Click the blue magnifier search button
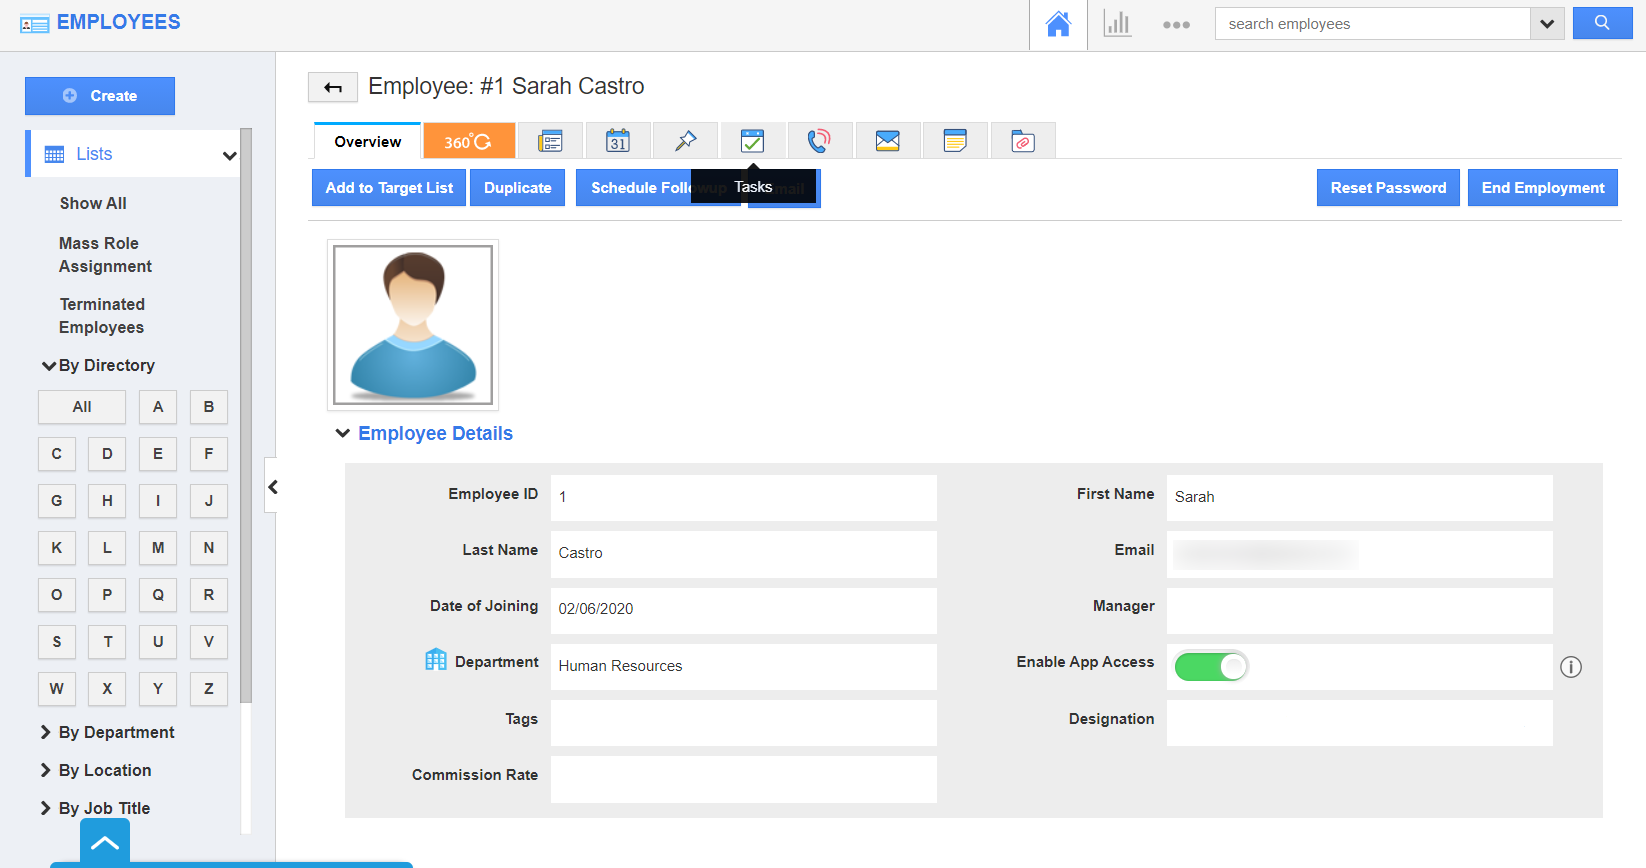This screenshot has height=868, width=1646. (x=1602, y=23)
